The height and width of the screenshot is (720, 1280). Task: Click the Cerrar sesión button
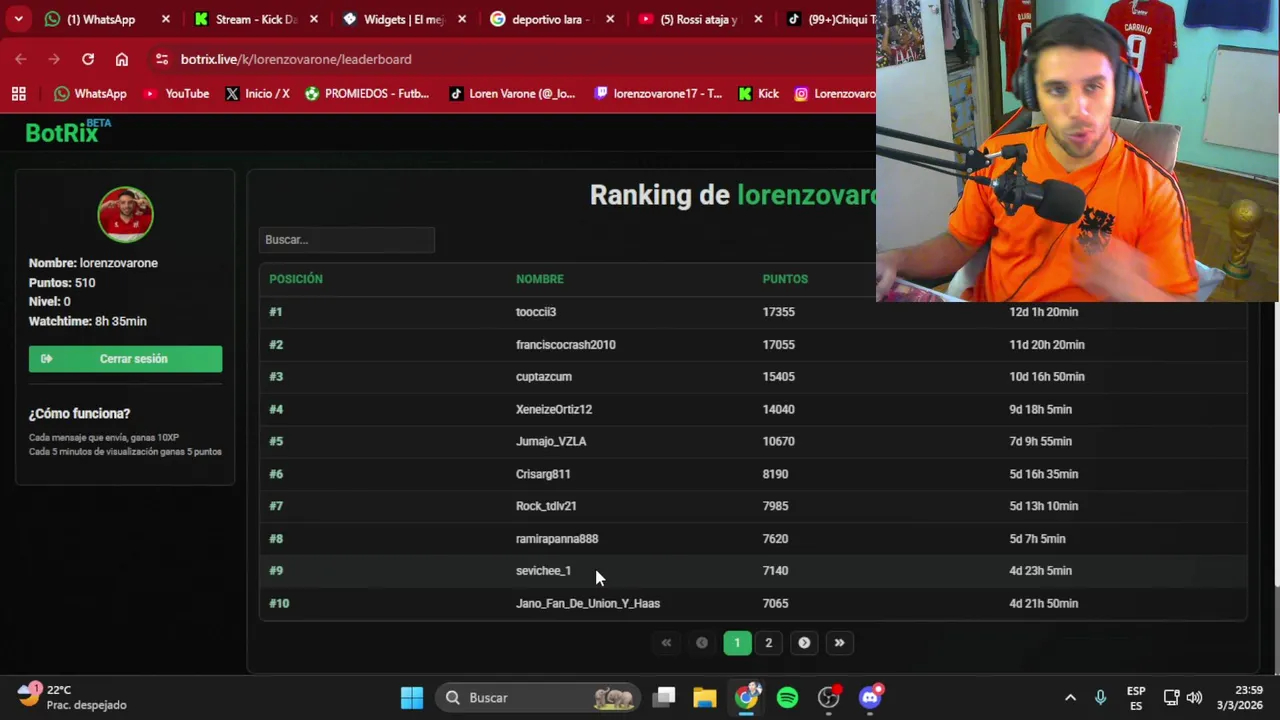click(125, 359)
